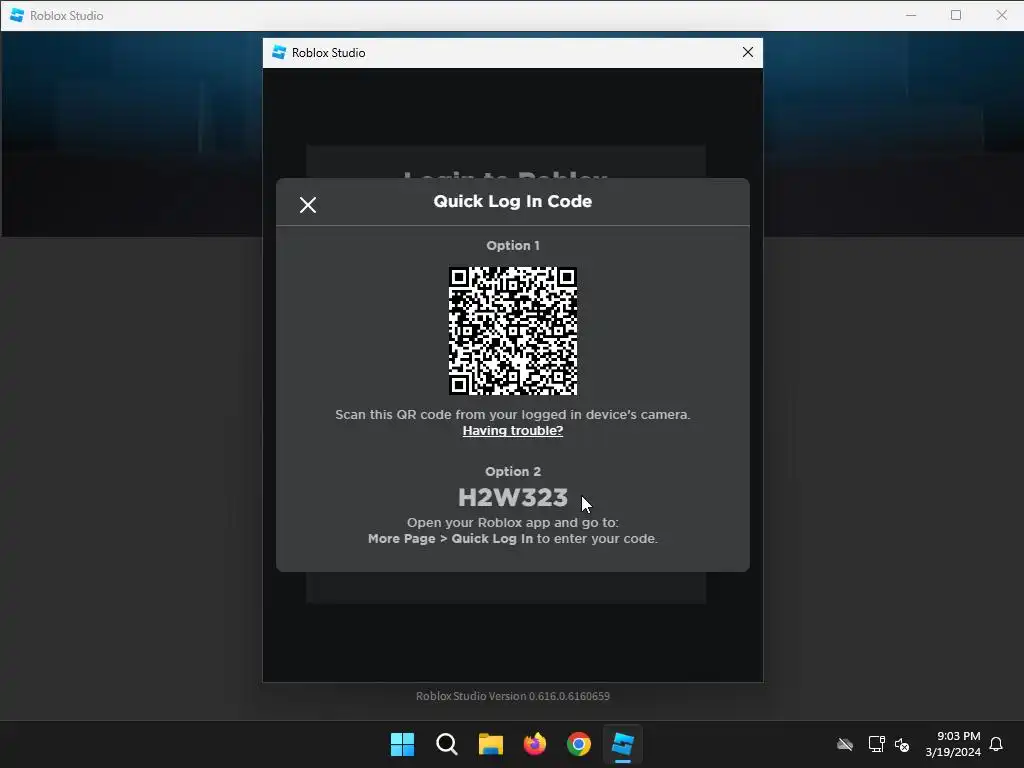The width and height of the screenshot is (1024, 768).
Task: Open Windows Search from the taskbar
Action: [x=447, y=744]
